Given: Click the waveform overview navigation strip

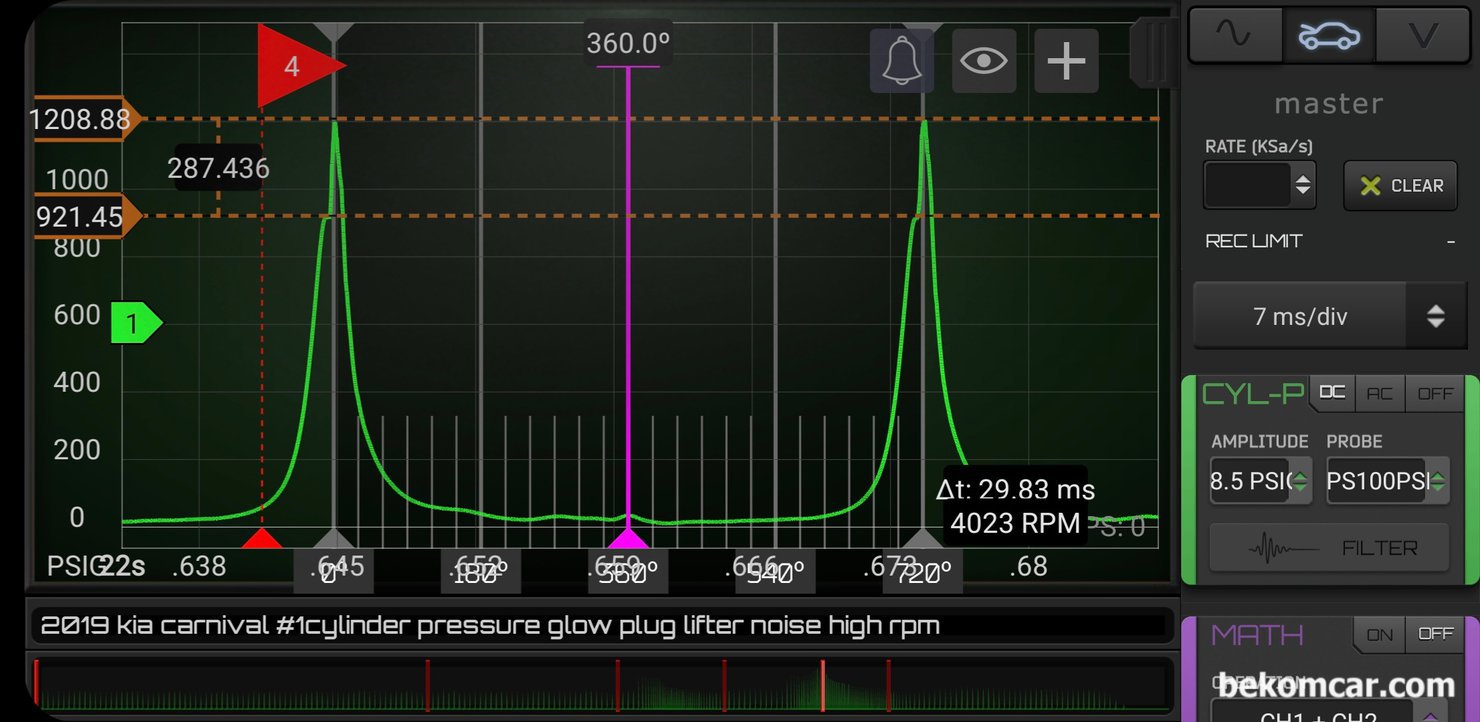Looking at the screenshot, I should (600, 685).
